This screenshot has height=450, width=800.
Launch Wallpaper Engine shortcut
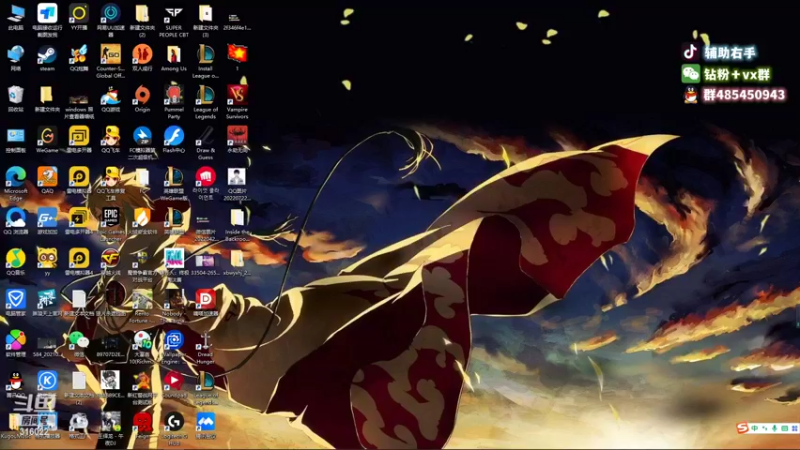coord(173,347)
